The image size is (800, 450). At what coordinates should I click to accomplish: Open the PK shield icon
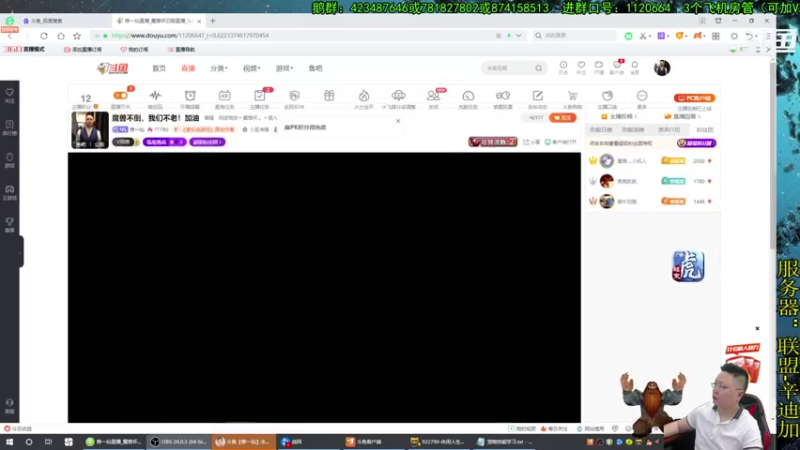(x=294, y=98)
